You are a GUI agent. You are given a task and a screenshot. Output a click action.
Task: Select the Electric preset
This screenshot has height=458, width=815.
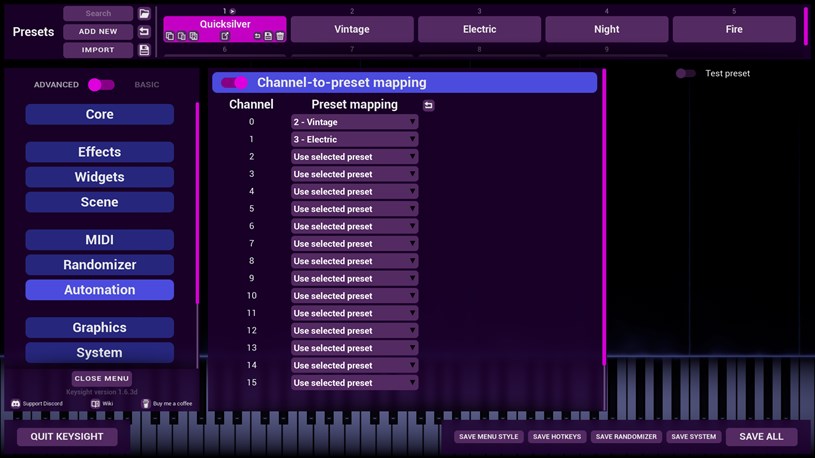479,29
